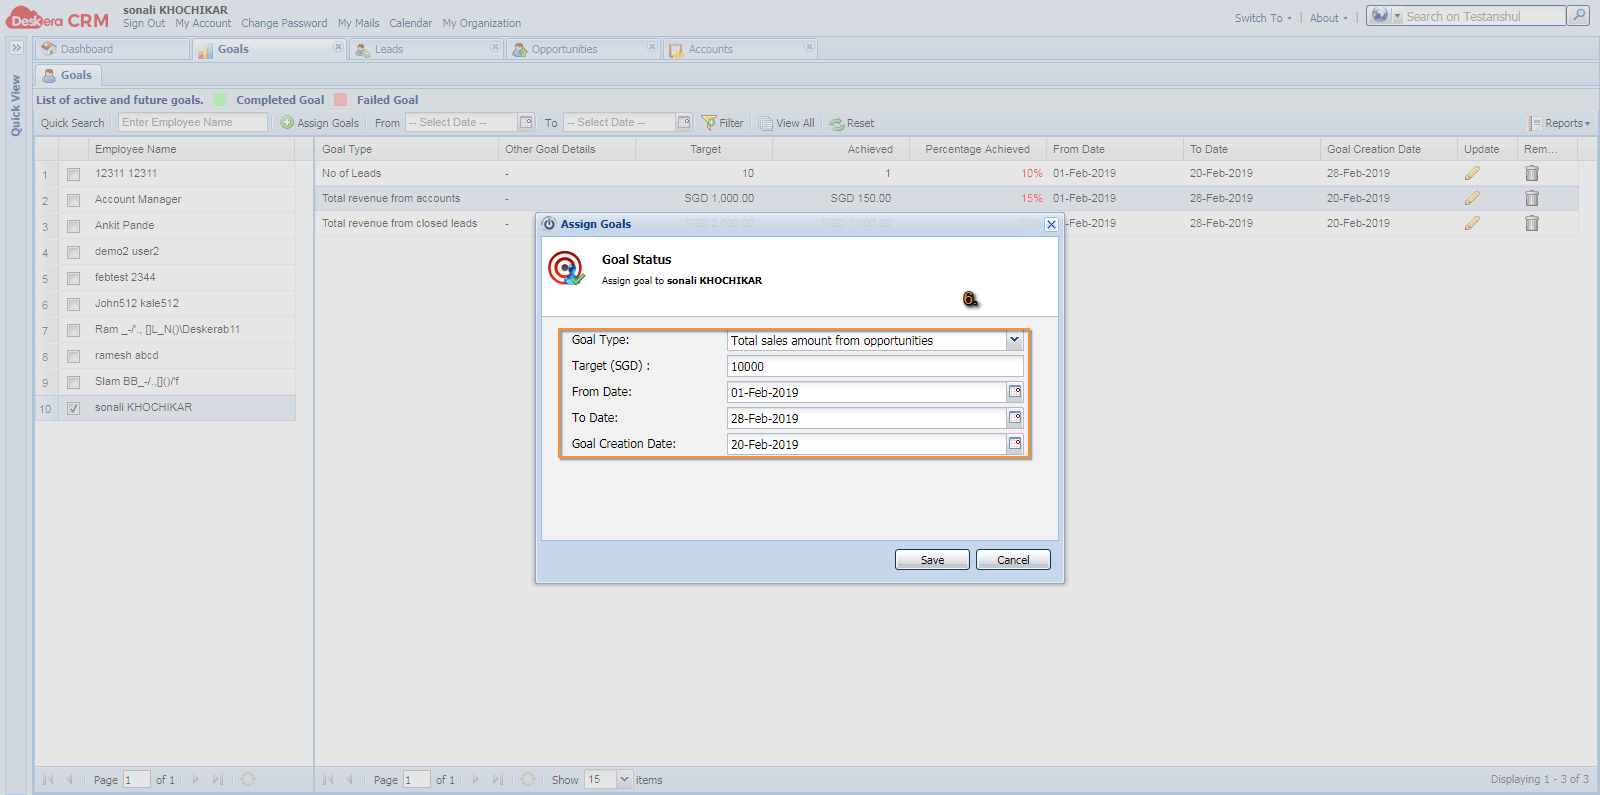Viewport: 1600px width, 795px height.
Task: Switch to the Opportunities tab
Action: [x=564, y=49]
